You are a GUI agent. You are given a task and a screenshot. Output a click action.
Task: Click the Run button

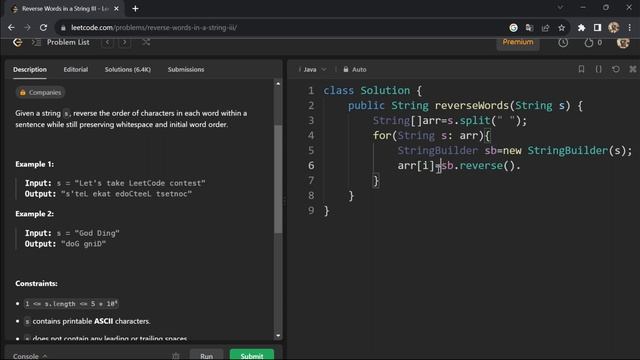coord(207,356)
